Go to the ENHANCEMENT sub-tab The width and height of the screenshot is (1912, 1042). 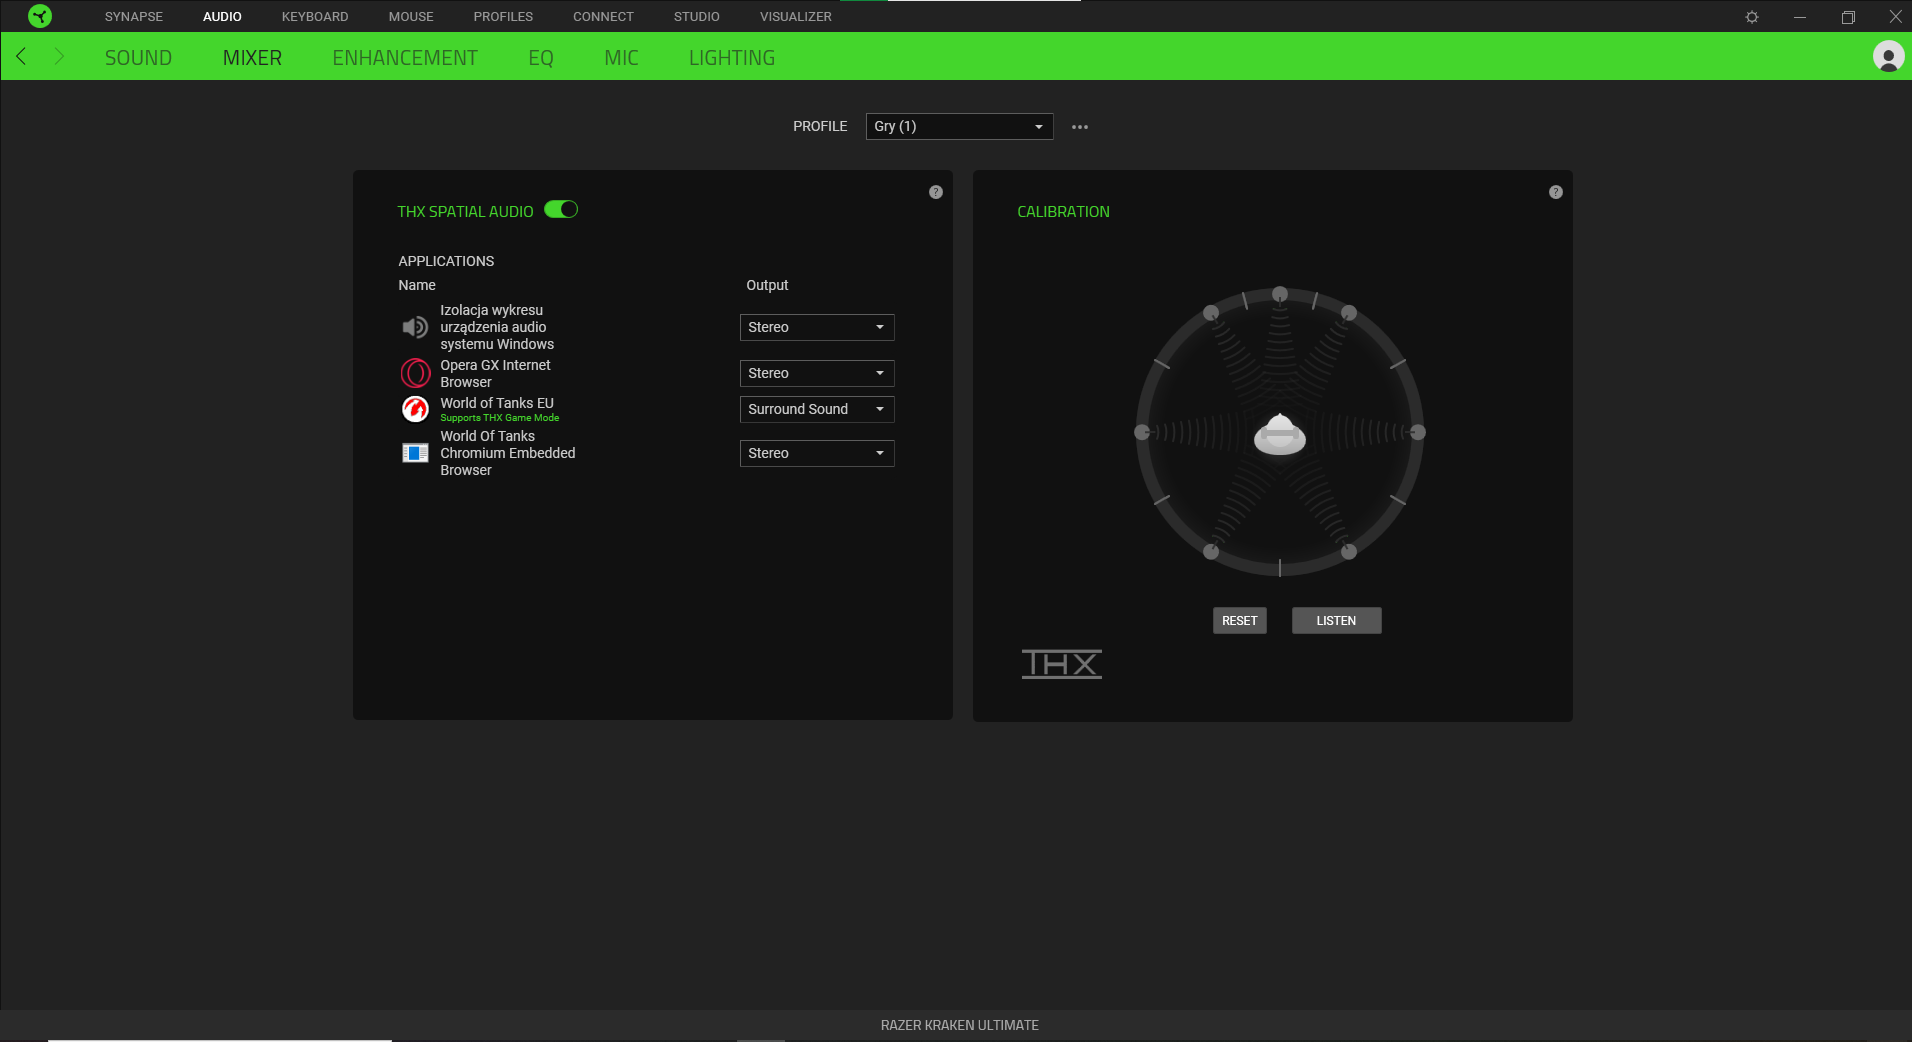click(x=405, y=58)
